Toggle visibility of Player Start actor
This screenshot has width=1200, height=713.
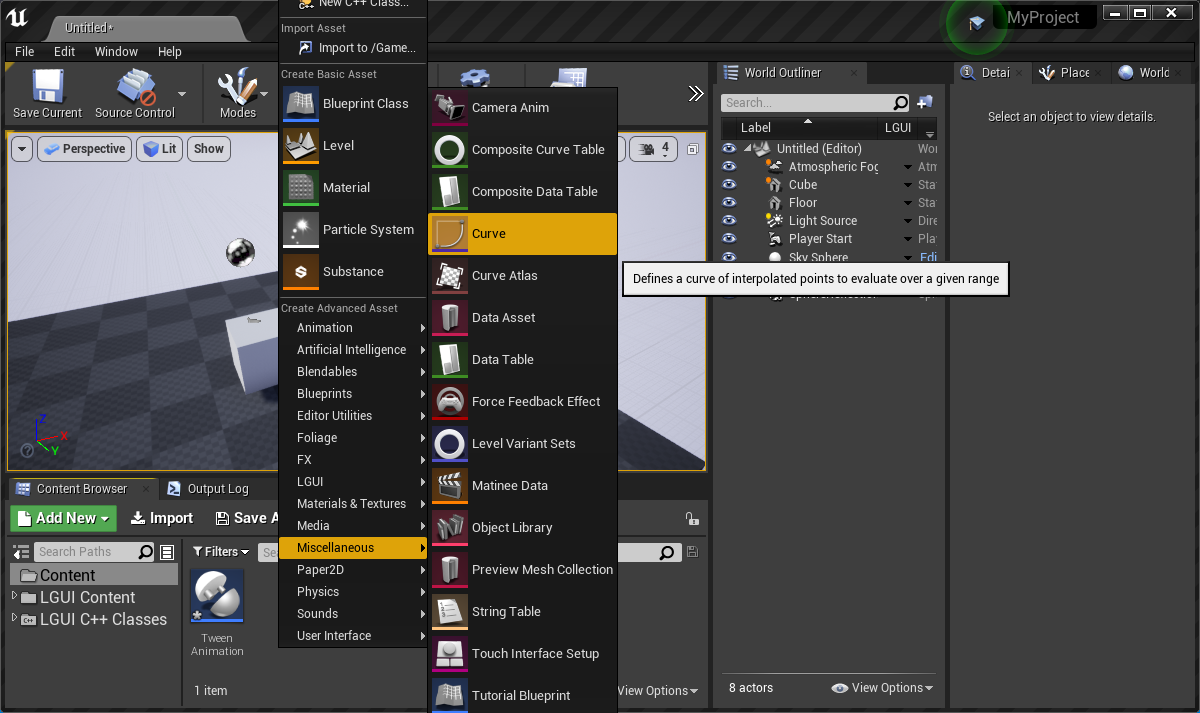(729, 239)
